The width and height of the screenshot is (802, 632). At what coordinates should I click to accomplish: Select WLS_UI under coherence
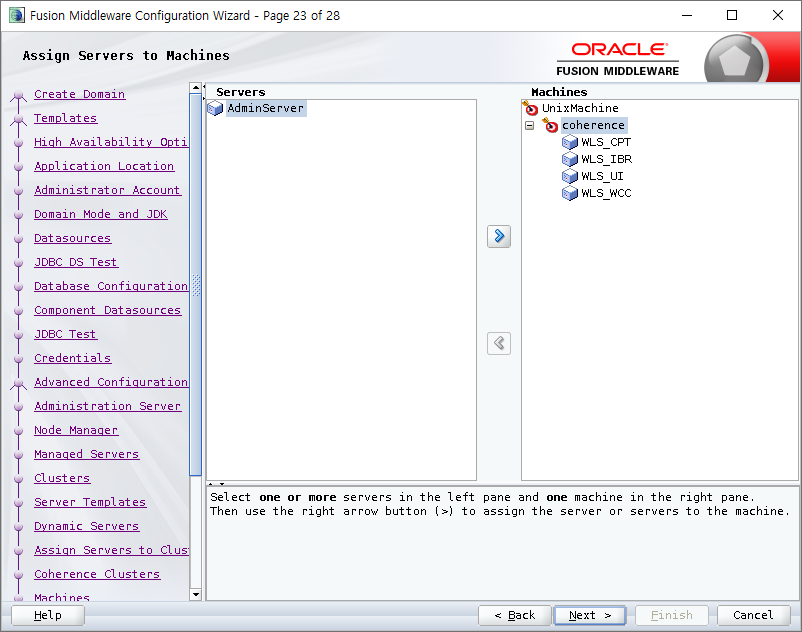(x=603, y=176)
